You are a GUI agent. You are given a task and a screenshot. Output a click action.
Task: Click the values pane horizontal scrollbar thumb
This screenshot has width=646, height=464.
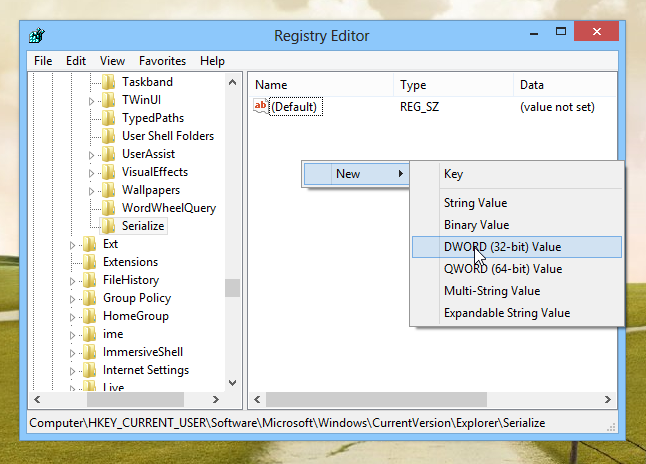coord(376,399)
